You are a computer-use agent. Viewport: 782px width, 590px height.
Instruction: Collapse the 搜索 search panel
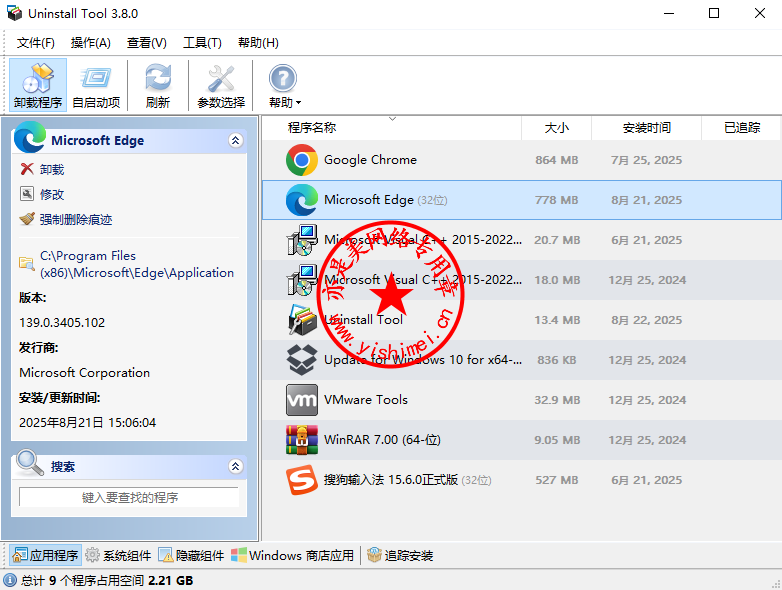tap(235, 466)
